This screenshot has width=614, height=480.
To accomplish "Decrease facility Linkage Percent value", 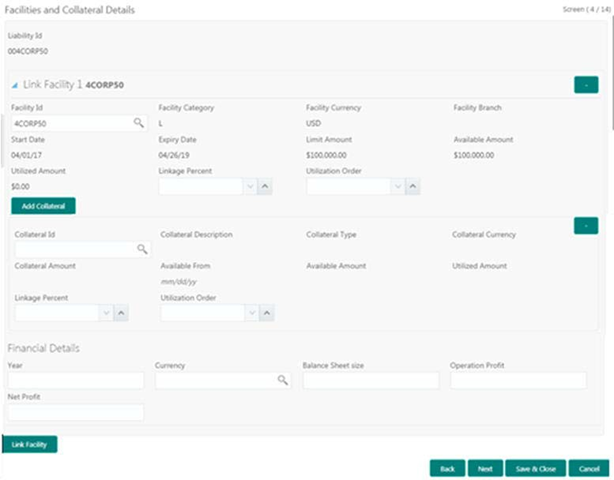I will pos(250,187).
